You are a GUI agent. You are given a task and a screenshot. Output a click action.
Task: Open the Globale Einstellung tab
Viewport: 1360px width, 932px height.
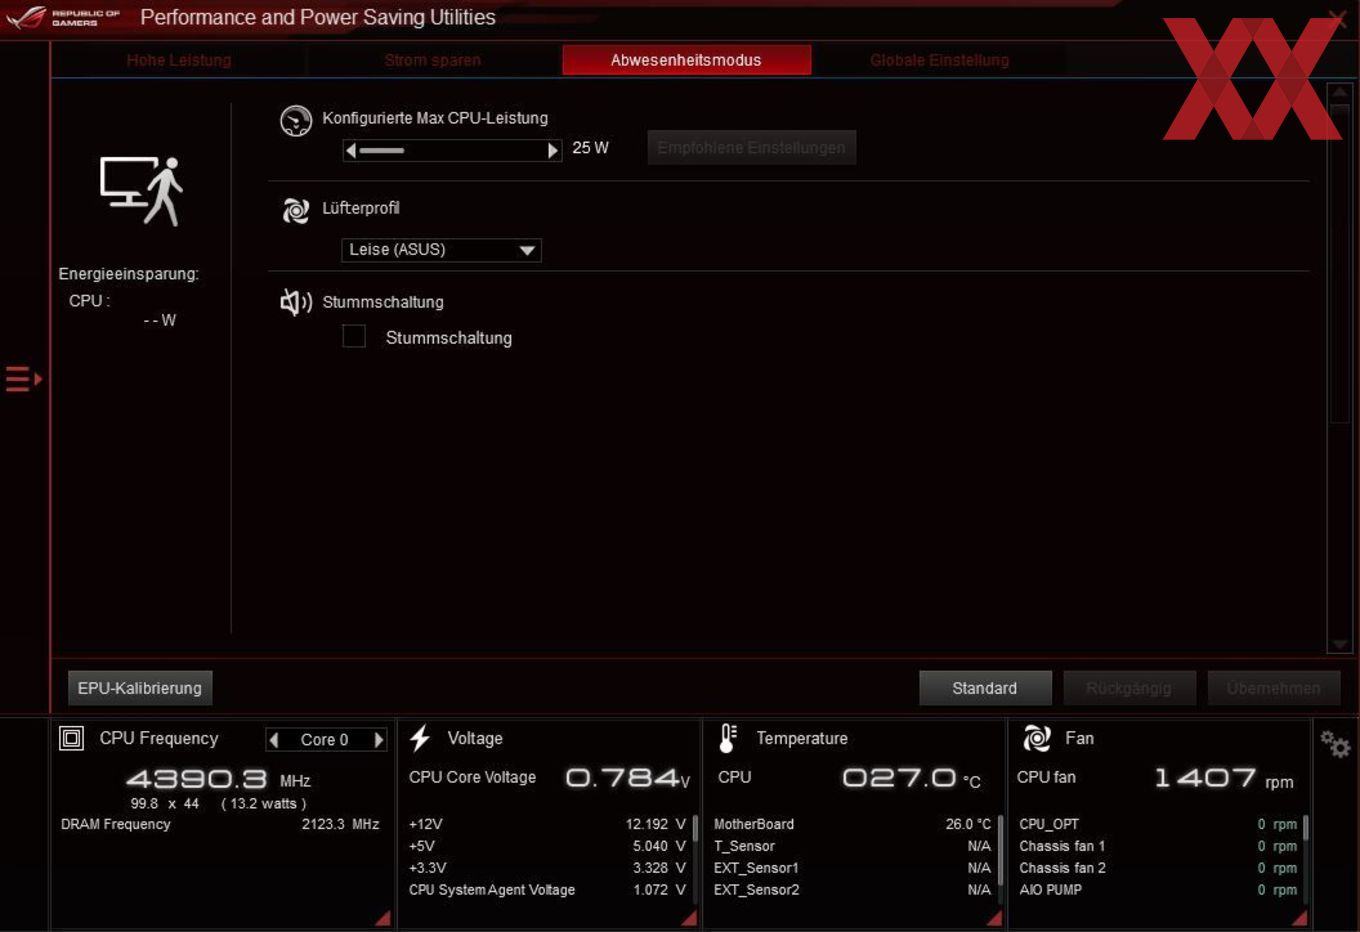coord(940,60)
